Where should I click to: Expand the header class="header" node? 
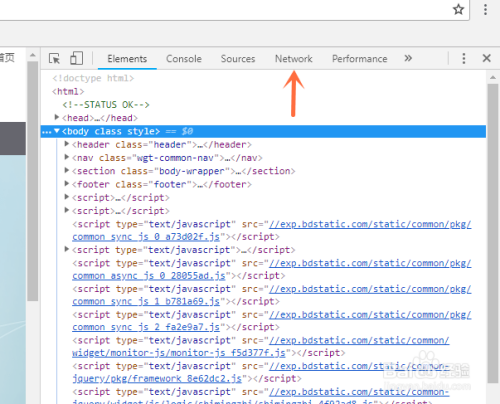click(x=67, y=144)
